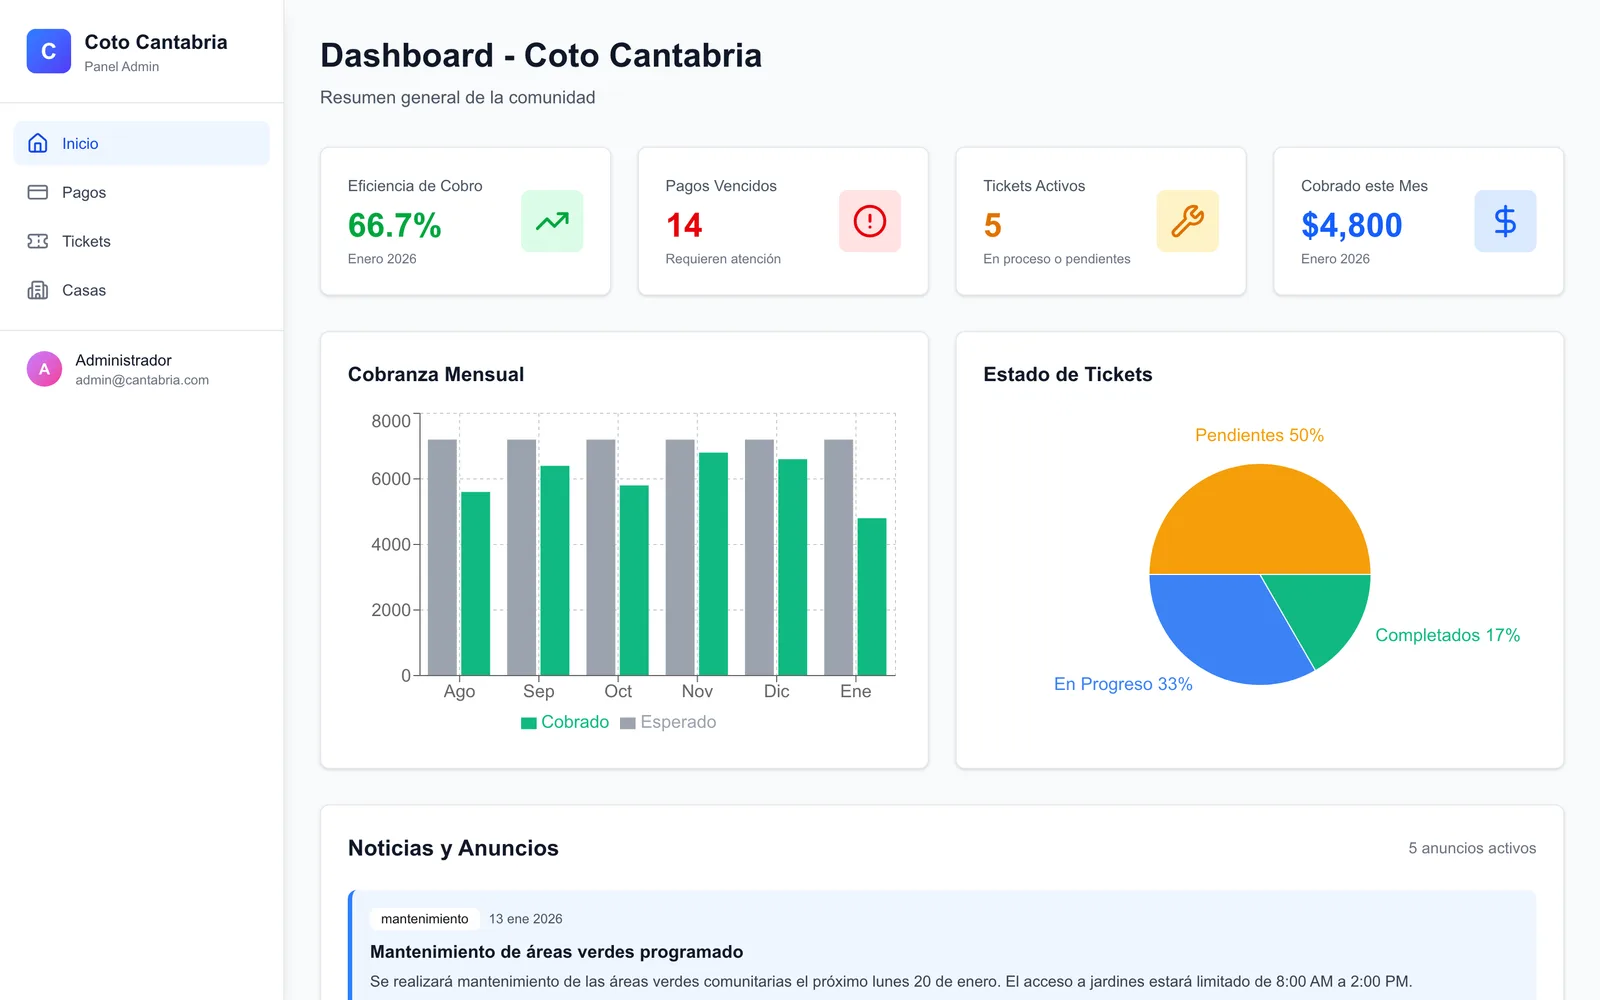Open the Tickets section

click(x=142, y=241)
